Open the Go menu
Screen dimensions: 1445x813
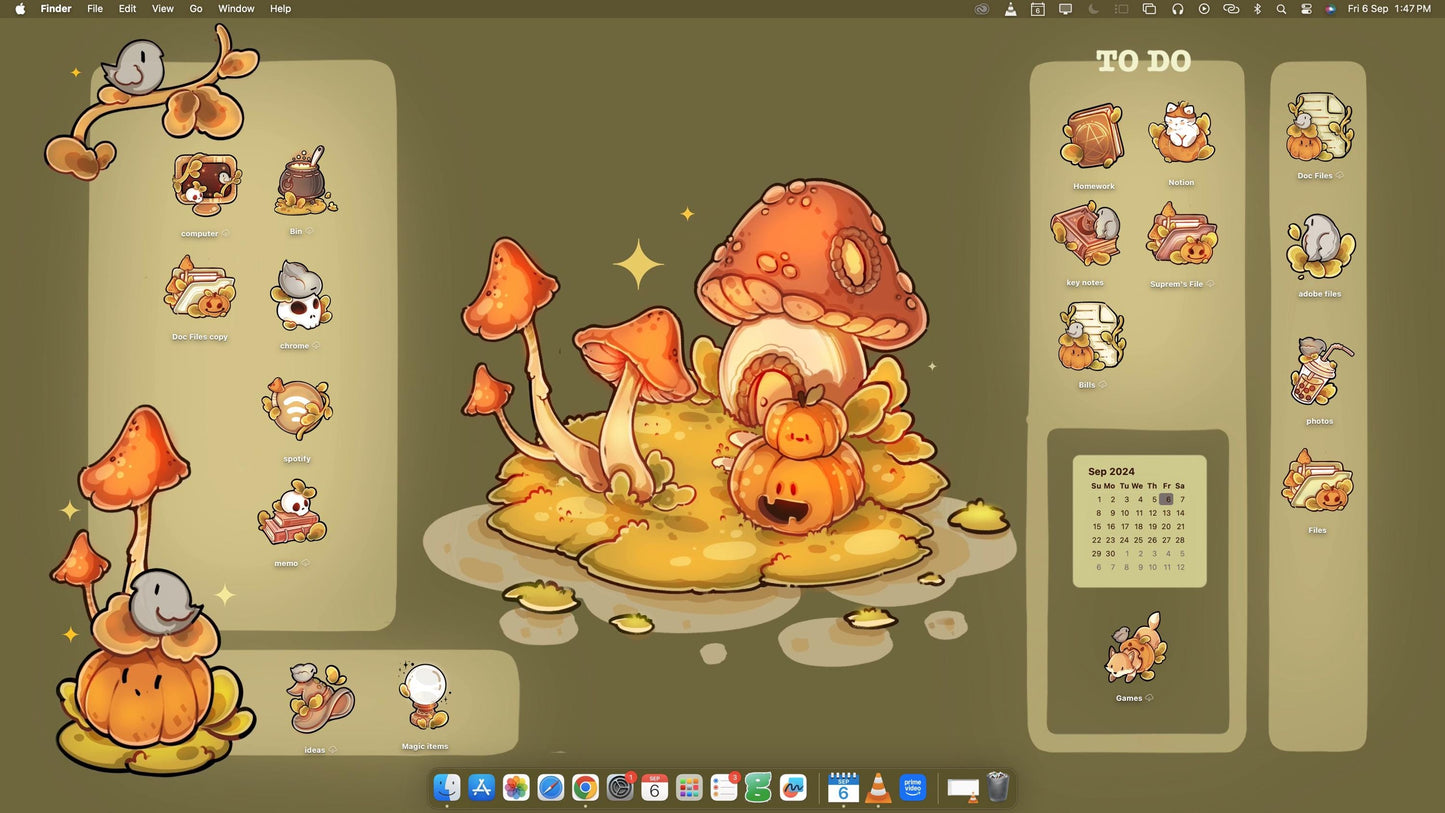click(196, 9)
